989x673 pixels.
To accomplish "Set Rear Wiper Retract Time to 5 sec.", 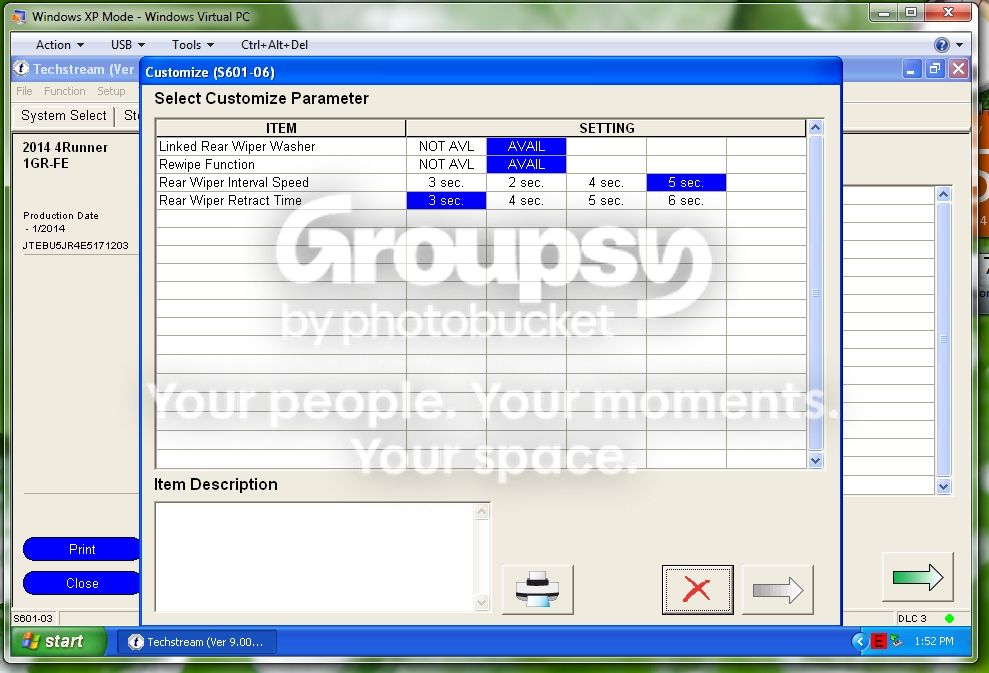I will point(606,201).
